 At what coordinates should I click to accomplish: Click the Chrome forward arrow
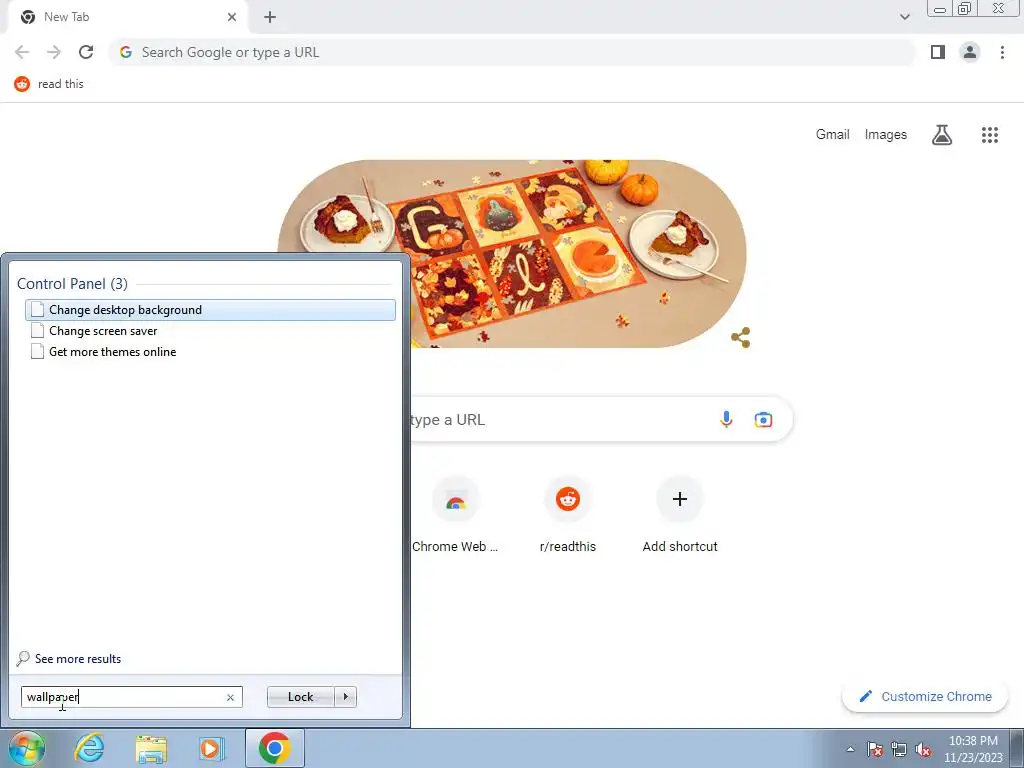click(x=54, y=52)
